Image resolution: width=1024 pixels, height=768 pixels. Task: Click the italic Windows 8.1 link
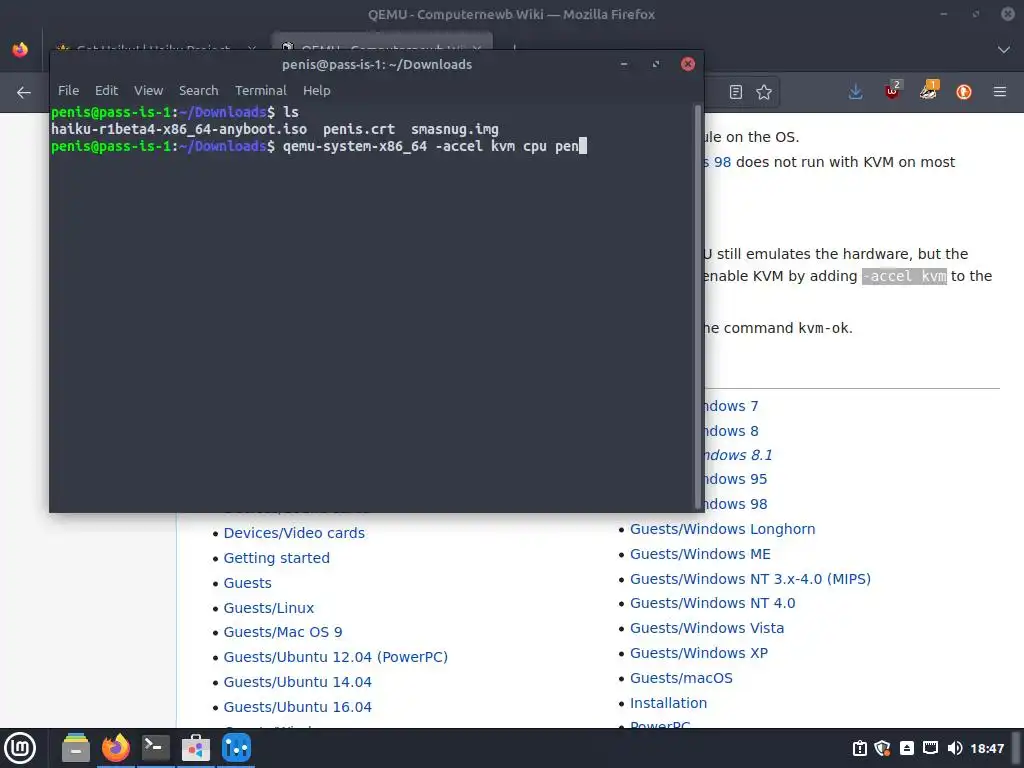739,455
